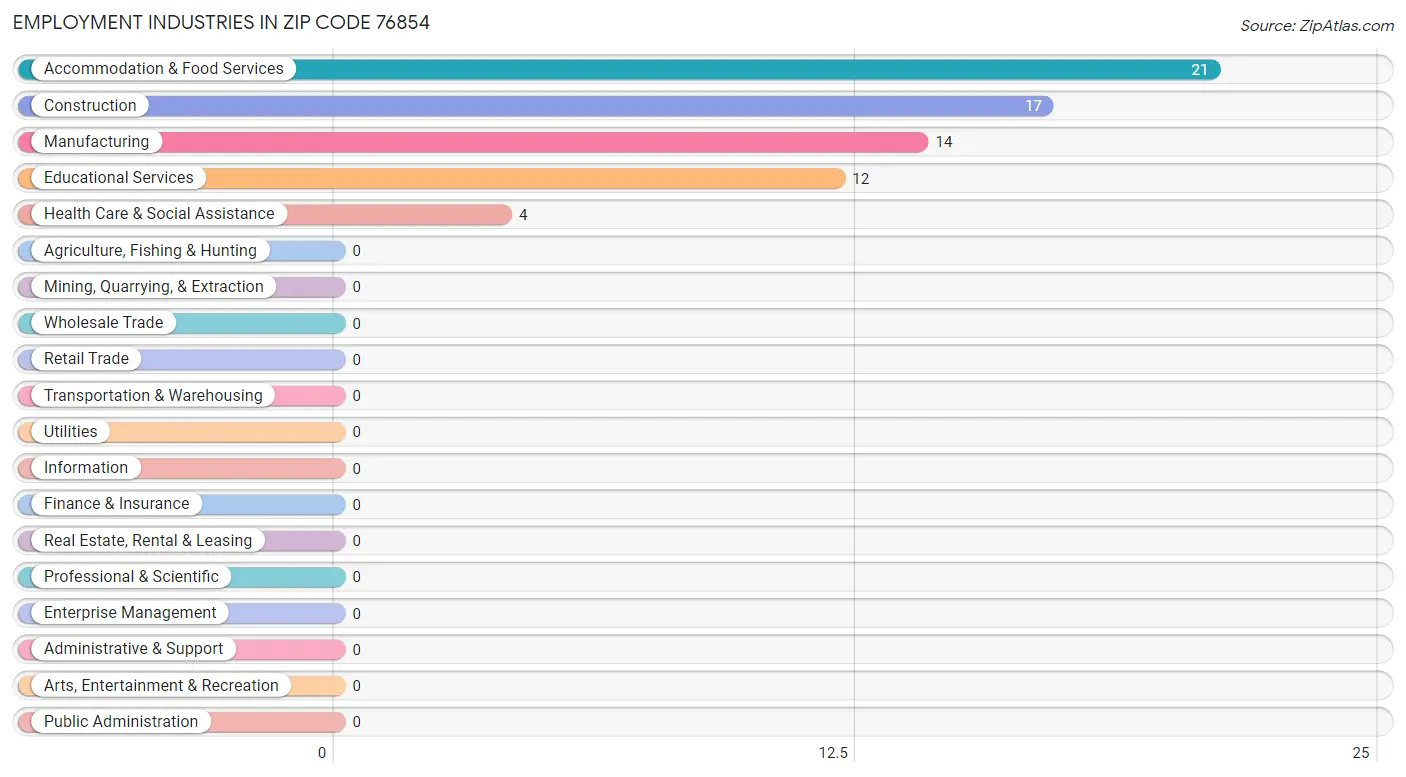The width and height of the screenshot is (1406, 777).
Task: Click the teal Accommodation & Food Services bar
Action: pyautogui.click(x=619, y=69)
